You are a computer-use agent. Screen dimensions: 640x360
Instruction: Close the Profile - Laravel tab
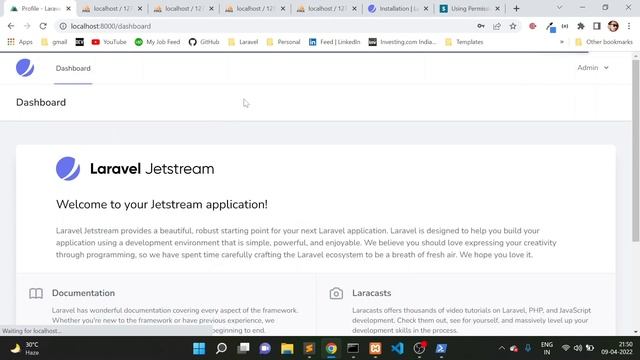click(69, 8)
